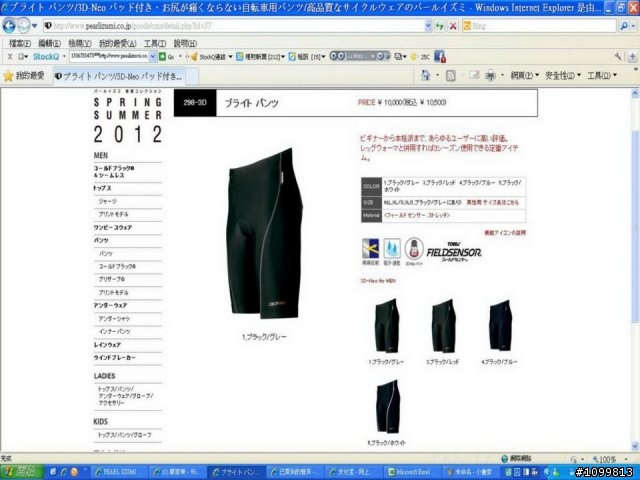Click the toolbar mail envelope icon
640x480 pixels.
[398, 57]
